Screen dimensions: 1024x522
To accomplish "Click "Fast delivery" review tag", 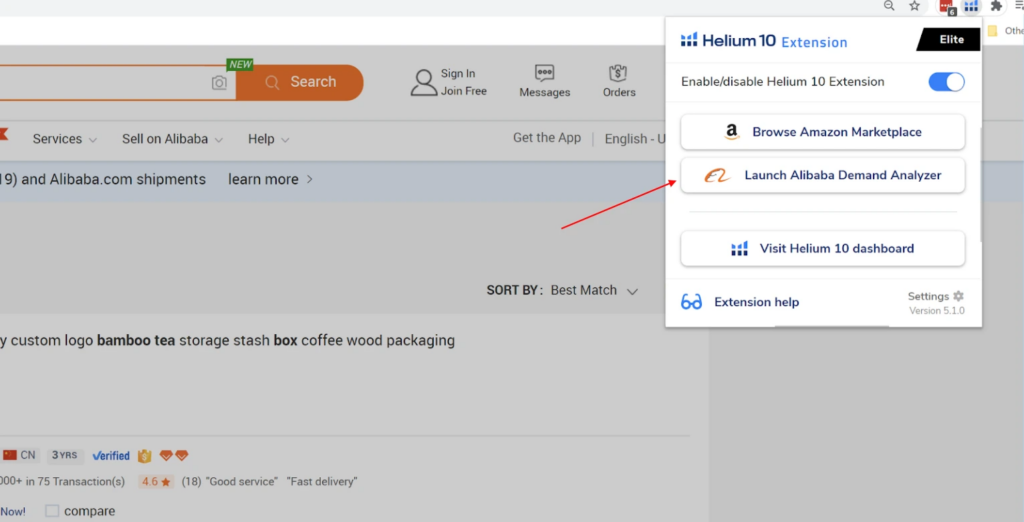I will [322, 481].
